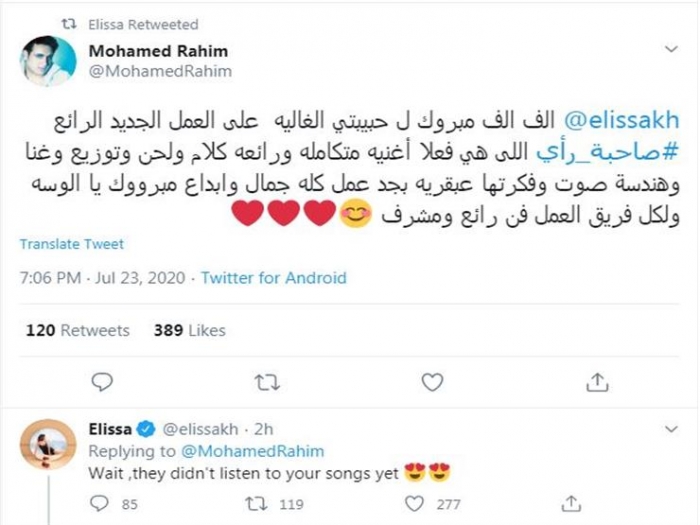View the 120 Retweets list
Viewport: 700px width, 525px height.
pos(81,330)
